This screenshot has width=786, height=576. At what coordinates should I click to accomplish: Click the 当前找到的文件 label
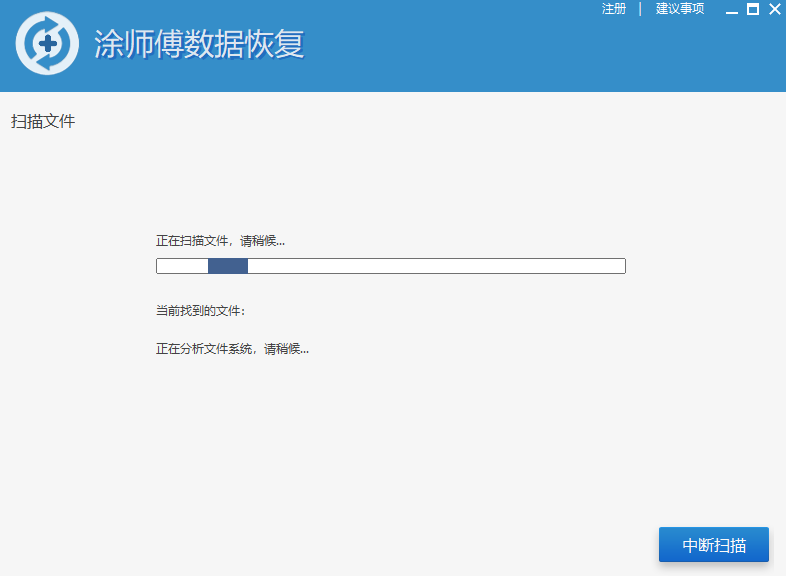[x=200, y=311]
